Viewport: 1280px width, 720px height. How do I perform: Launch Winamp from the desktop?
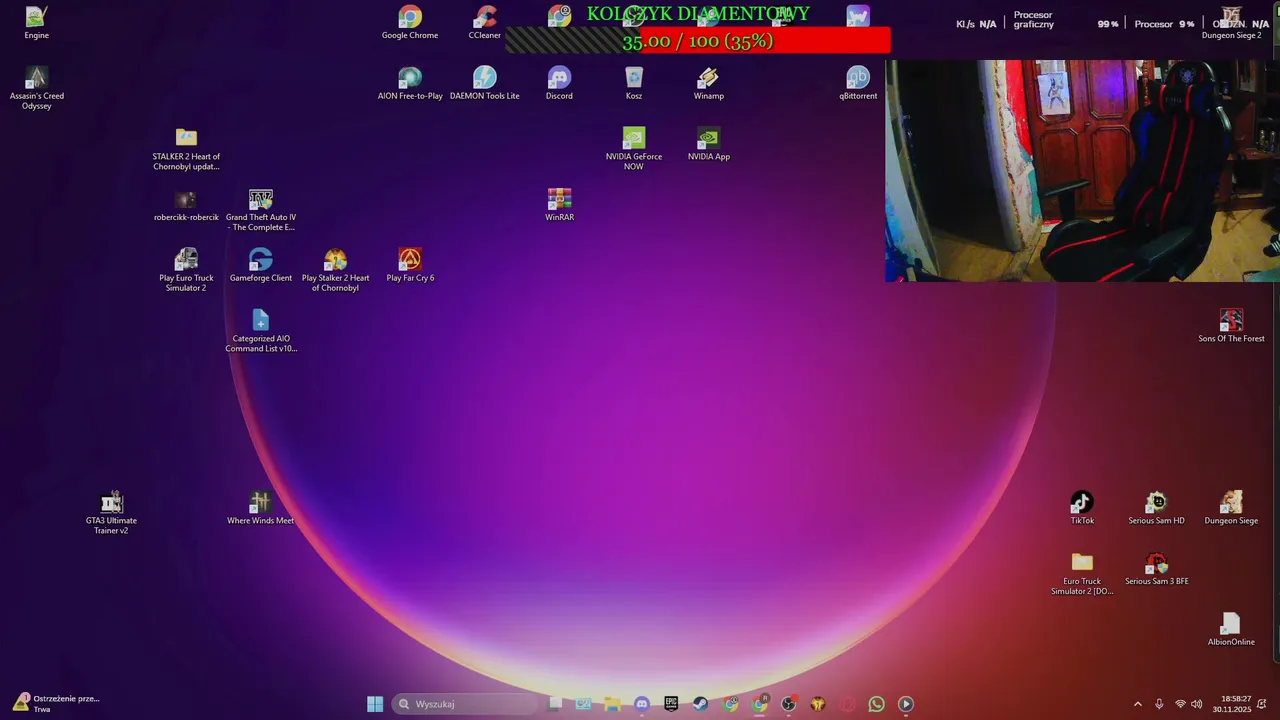[708, 83]
